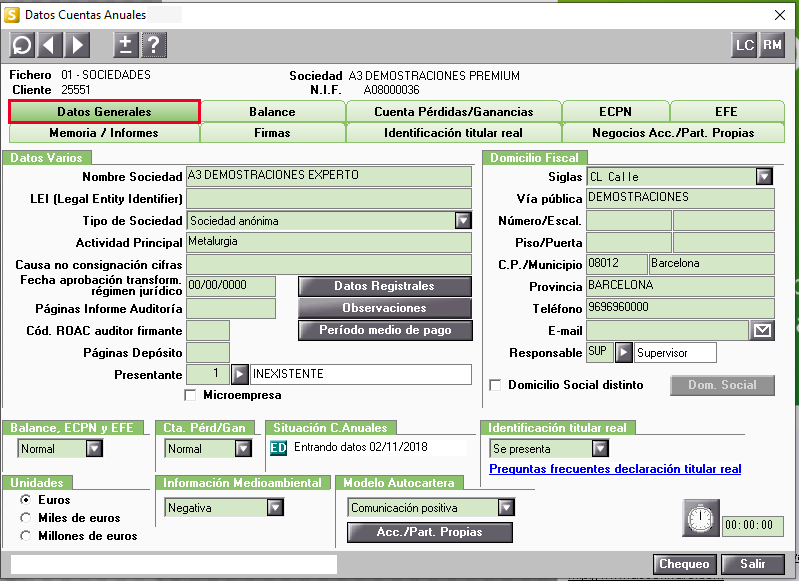The width and height of the screenshot is (799, 581).
Task: Click Teléfono field
Action: click(x=680, y=308)
